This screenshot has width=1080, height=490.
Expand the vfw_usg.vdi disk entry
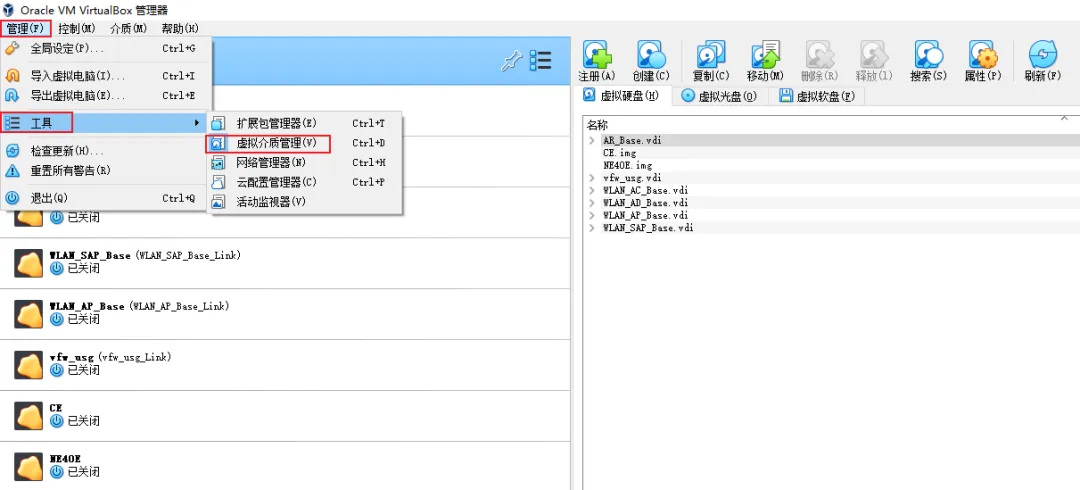(x=592, y=178)
